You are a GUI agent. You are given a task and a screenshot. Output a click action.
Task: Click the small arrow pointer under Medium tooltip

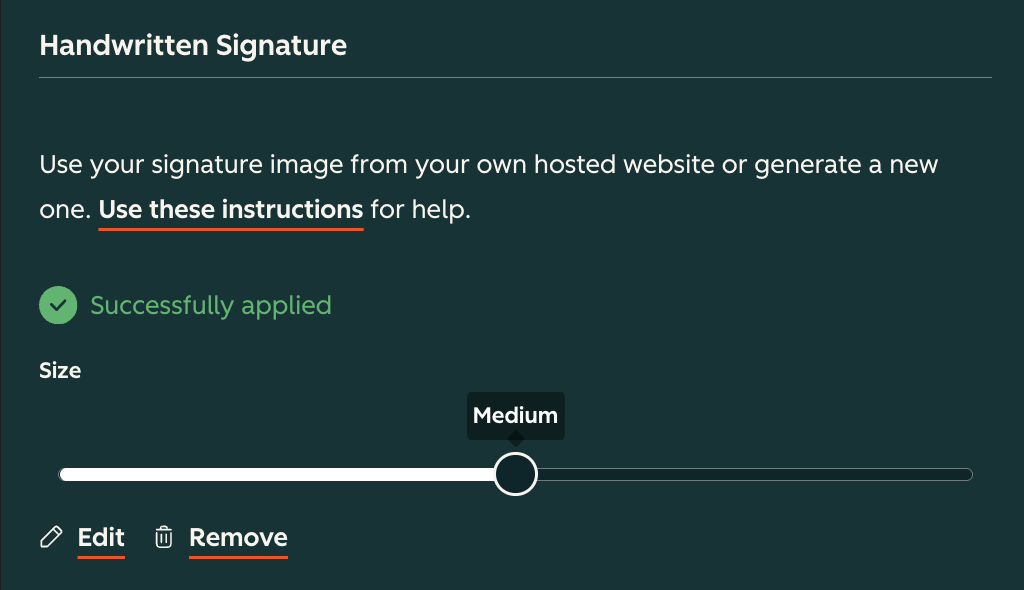[515, 440]
